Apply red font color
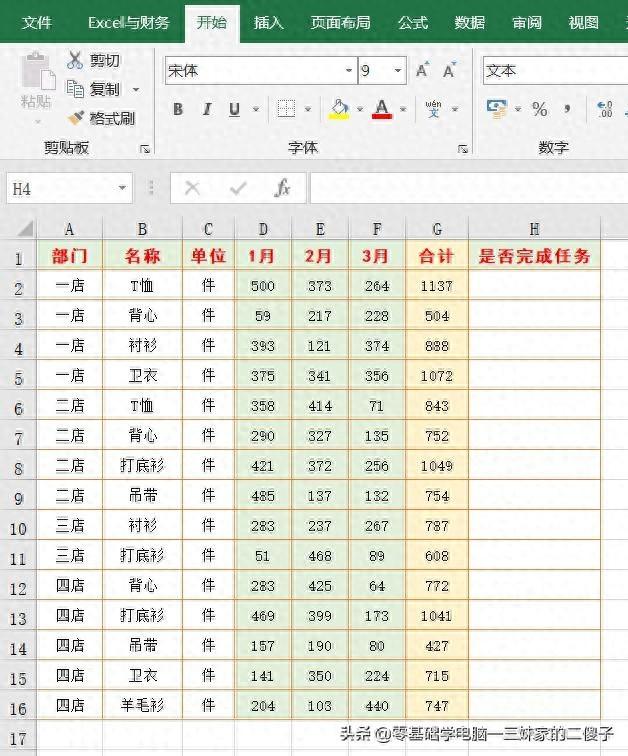 [382, 109]
